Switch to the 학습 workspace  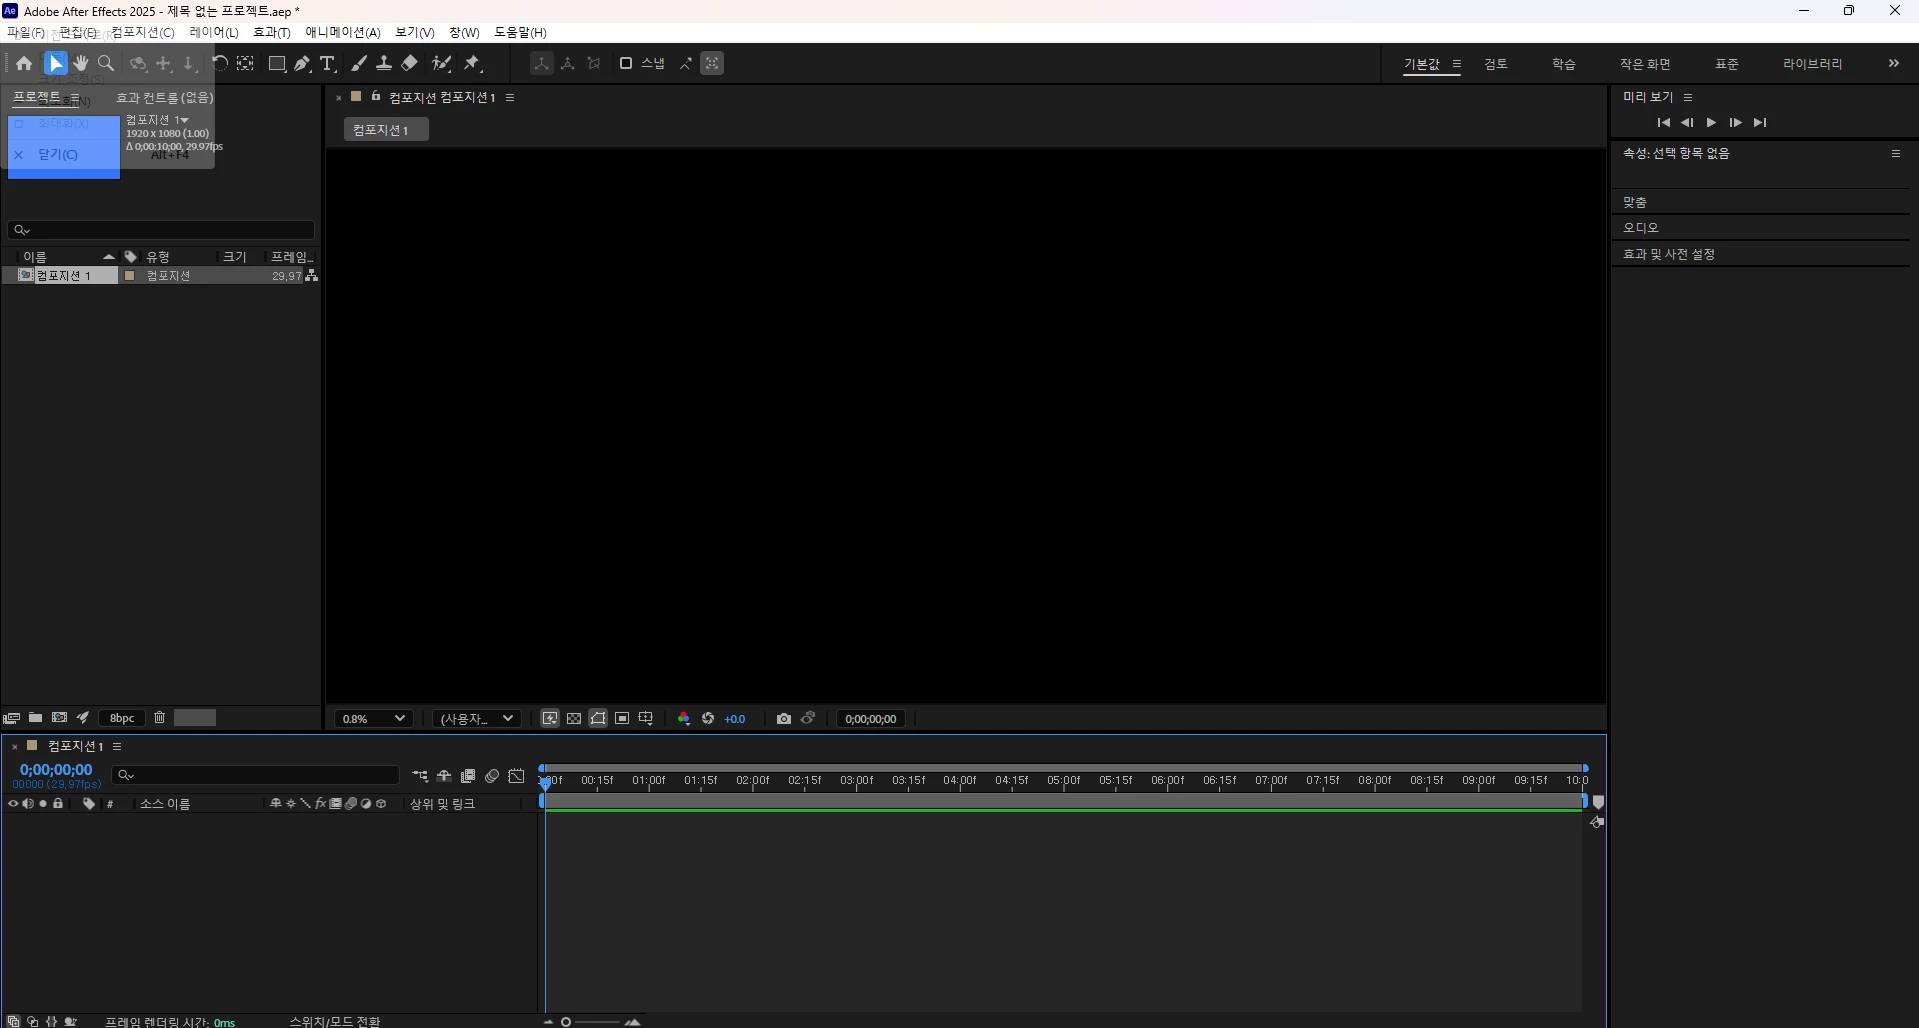(1564, 64)
